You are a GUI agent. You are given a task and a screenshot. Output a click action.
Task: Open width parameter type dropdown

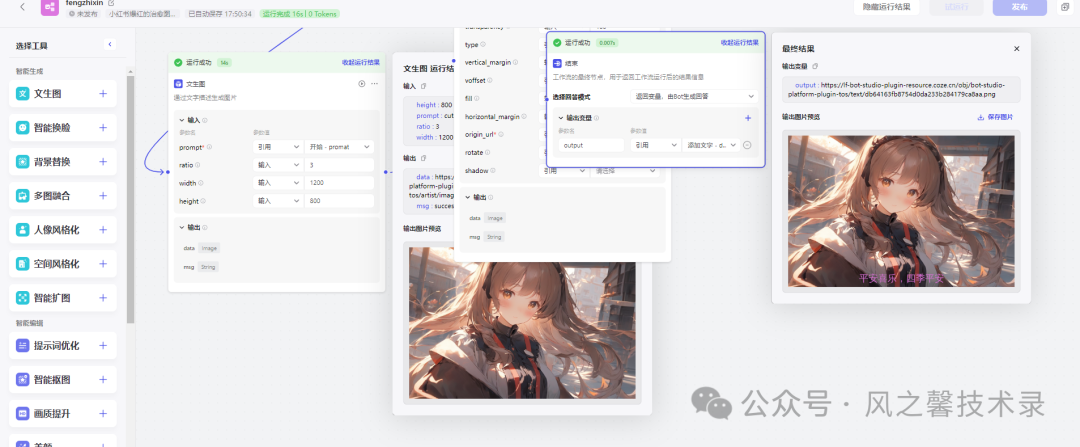(278, 183)
